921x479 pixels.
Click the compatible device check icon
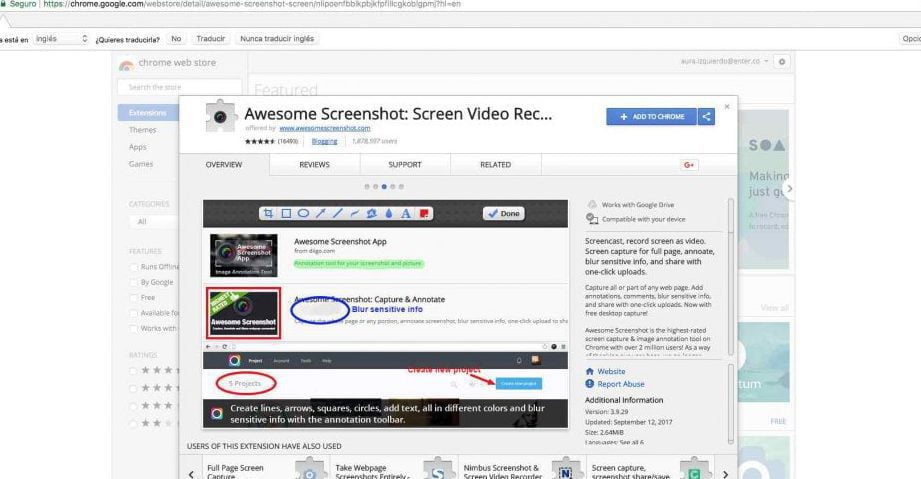[x=592, y=219]
